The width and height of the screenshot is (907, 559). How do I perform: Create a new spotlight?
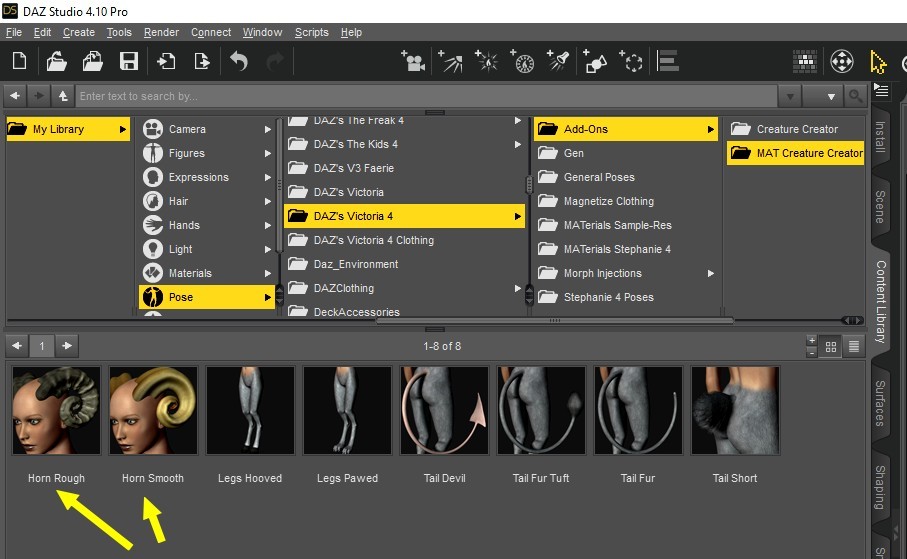pyautogui.click(x=558, y=61)
